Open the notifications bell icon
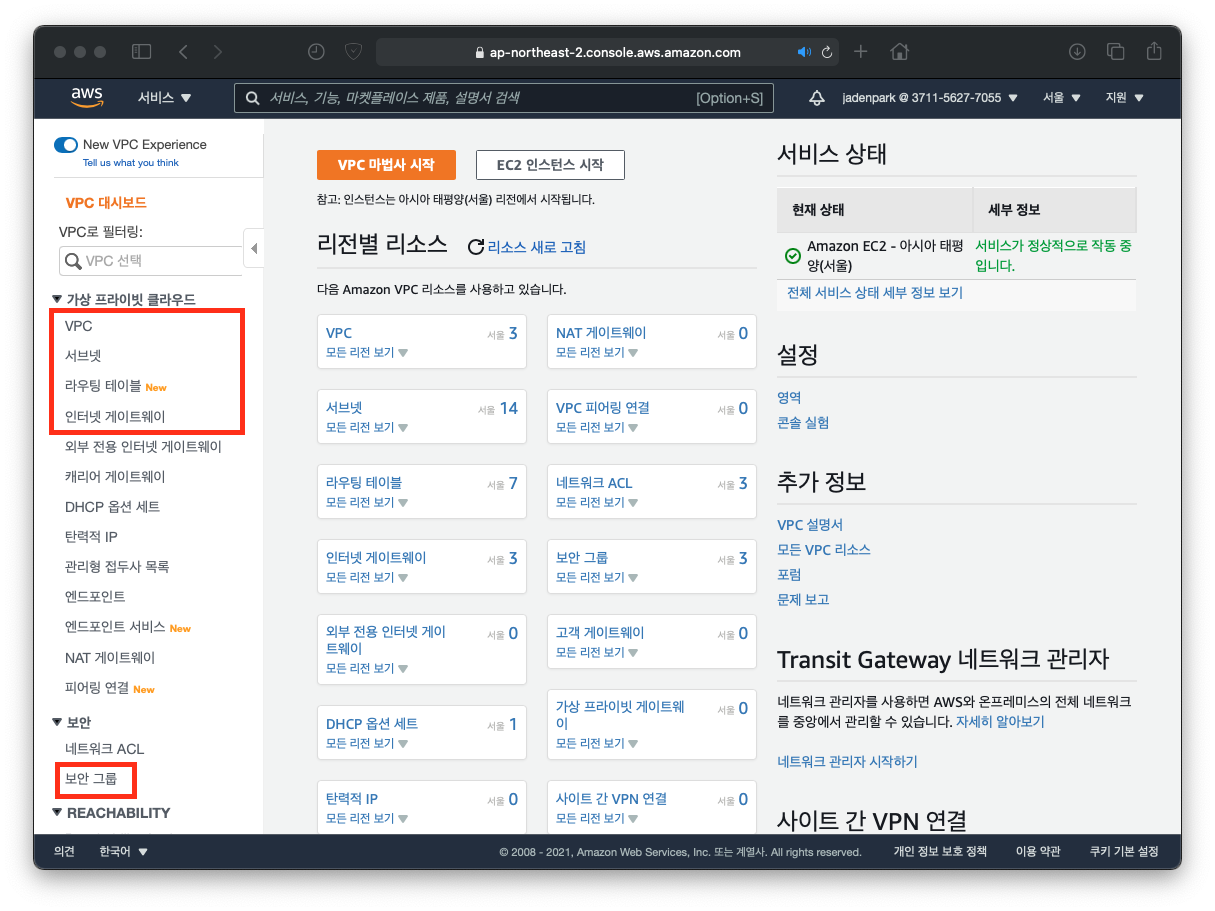This screenshot has height=911, width=1215. pyautogui.click(x=817, y=98)
